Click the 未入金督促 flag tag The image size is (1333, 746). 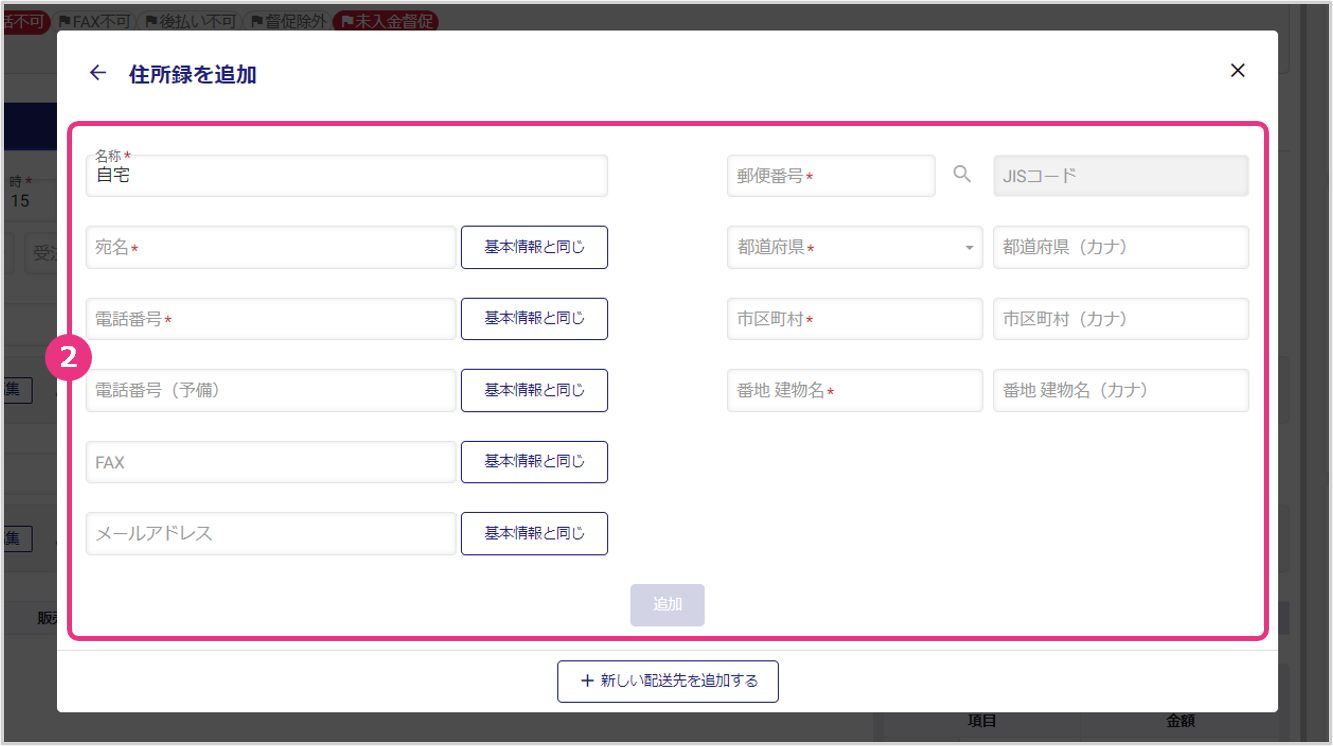tap(385, 21)
